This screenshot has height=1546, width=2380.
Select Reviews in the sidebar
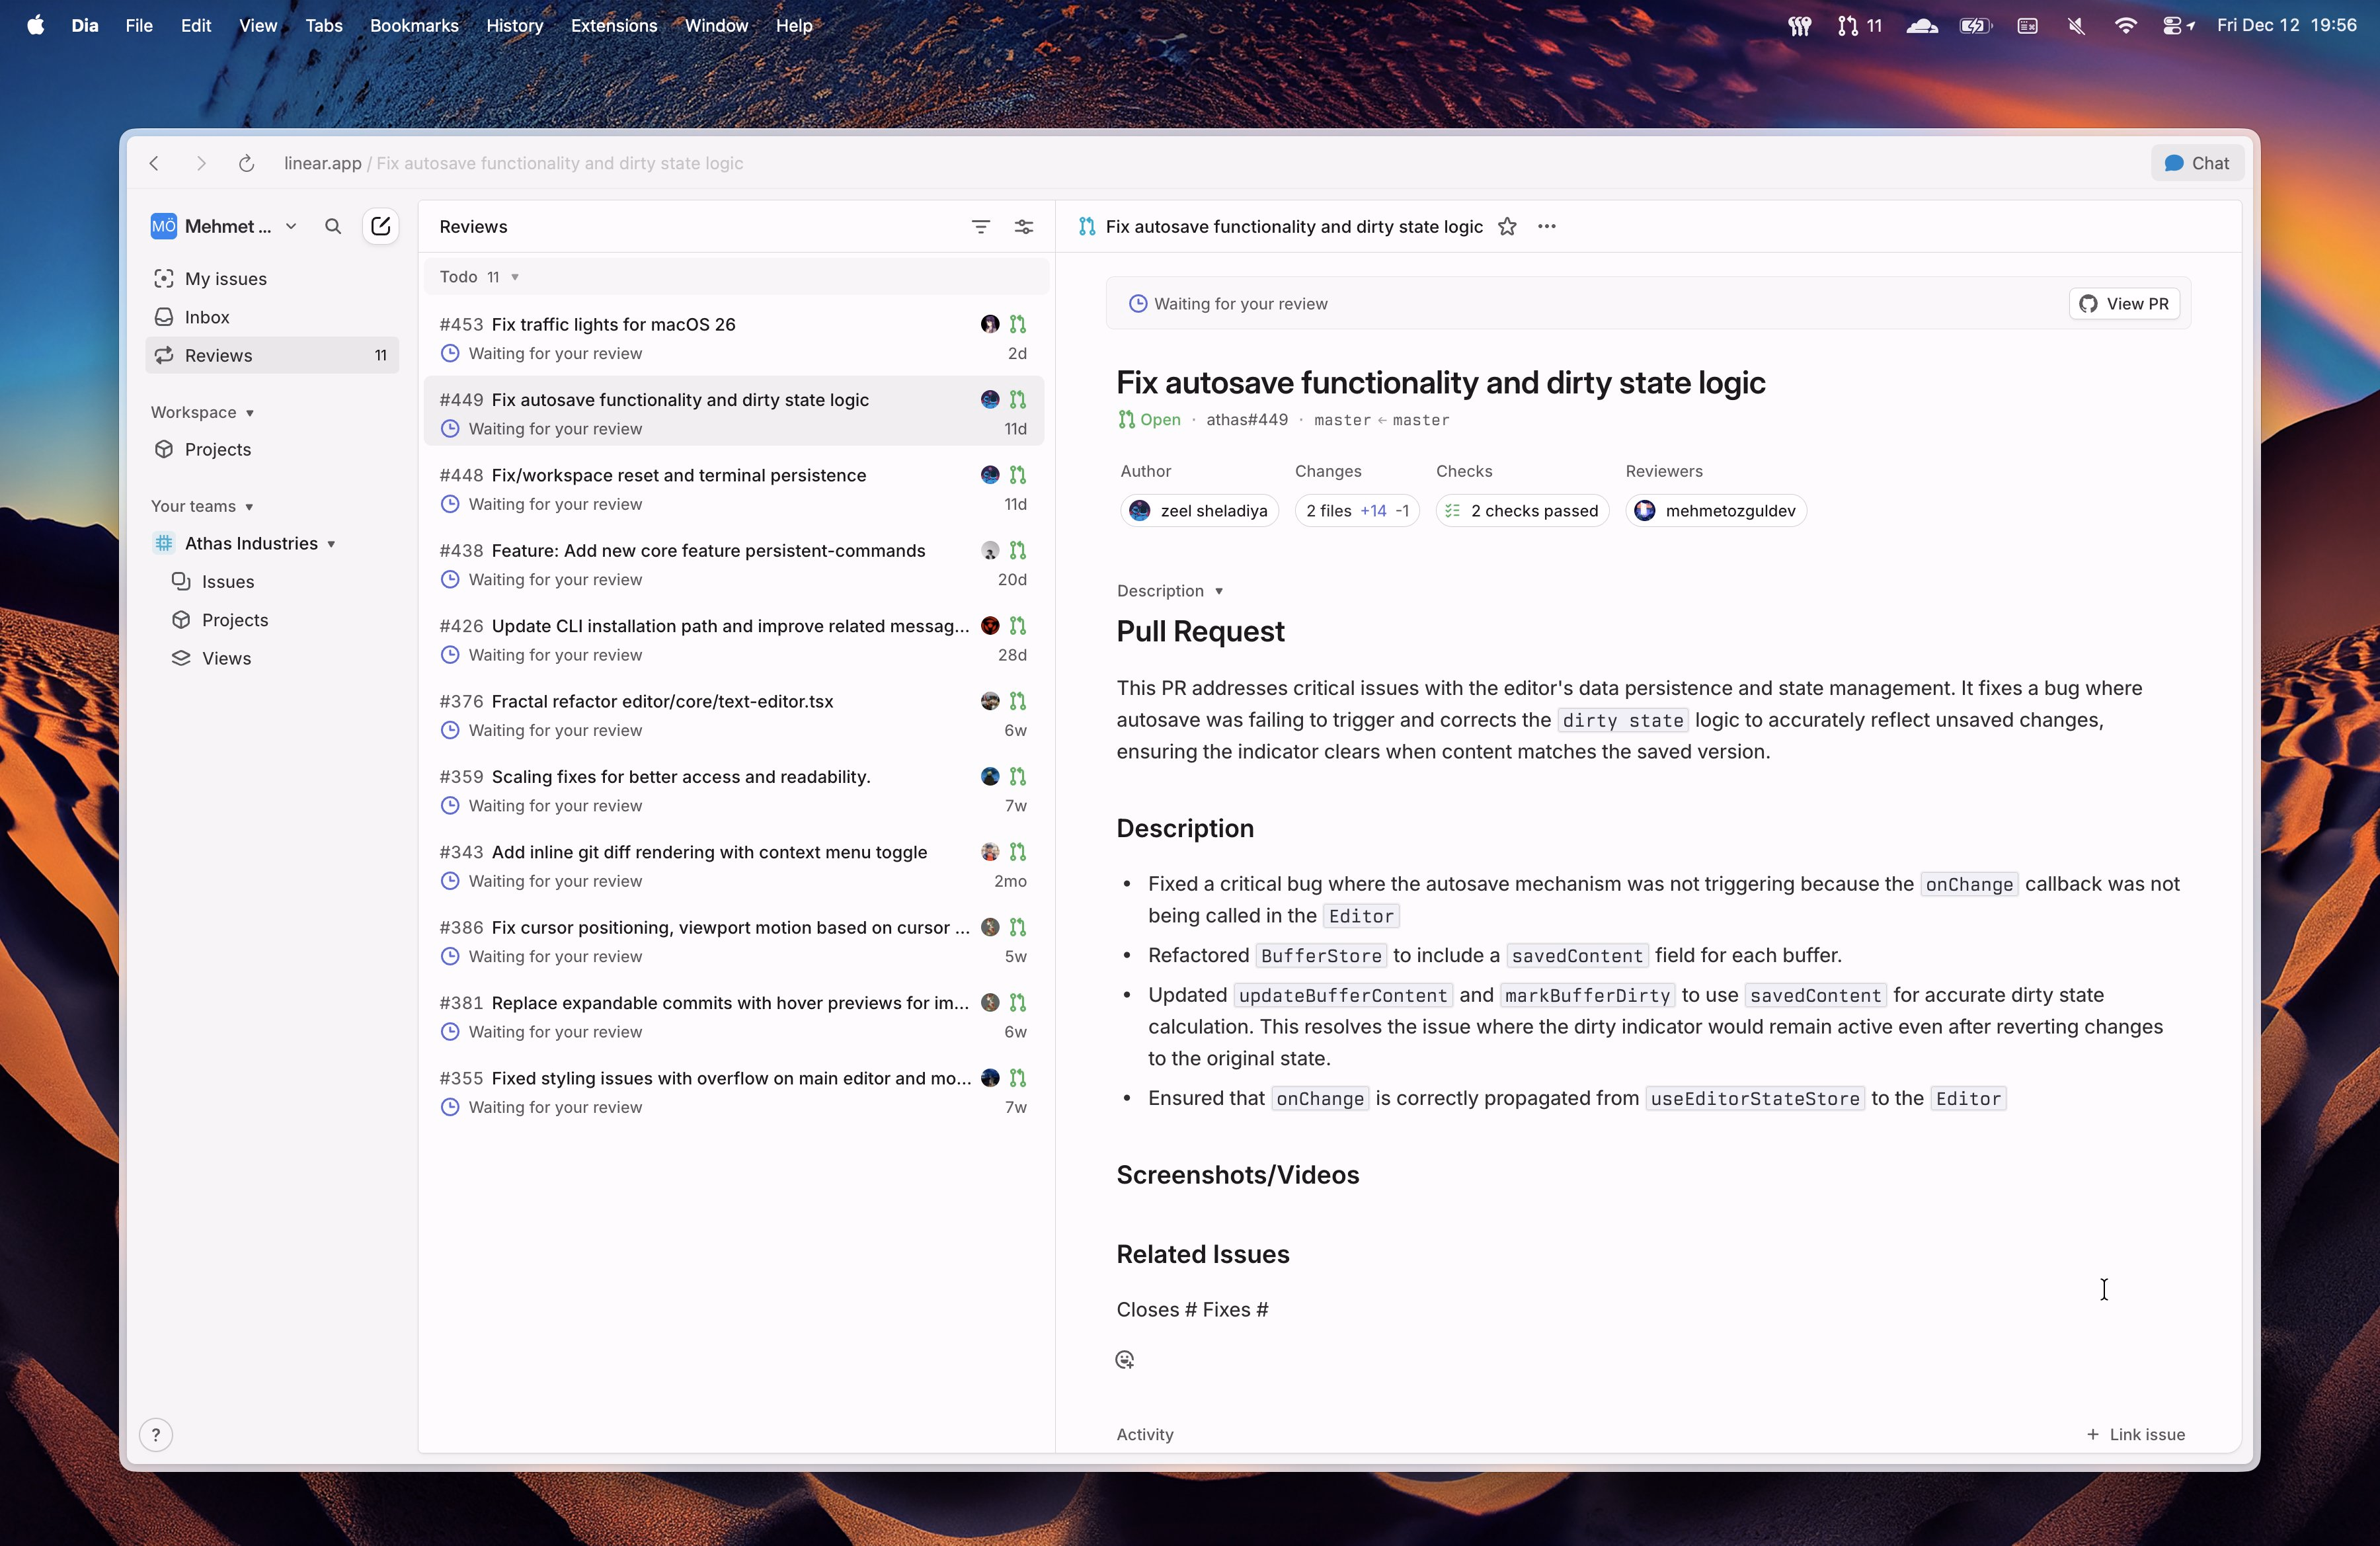[x=272, y=355]
